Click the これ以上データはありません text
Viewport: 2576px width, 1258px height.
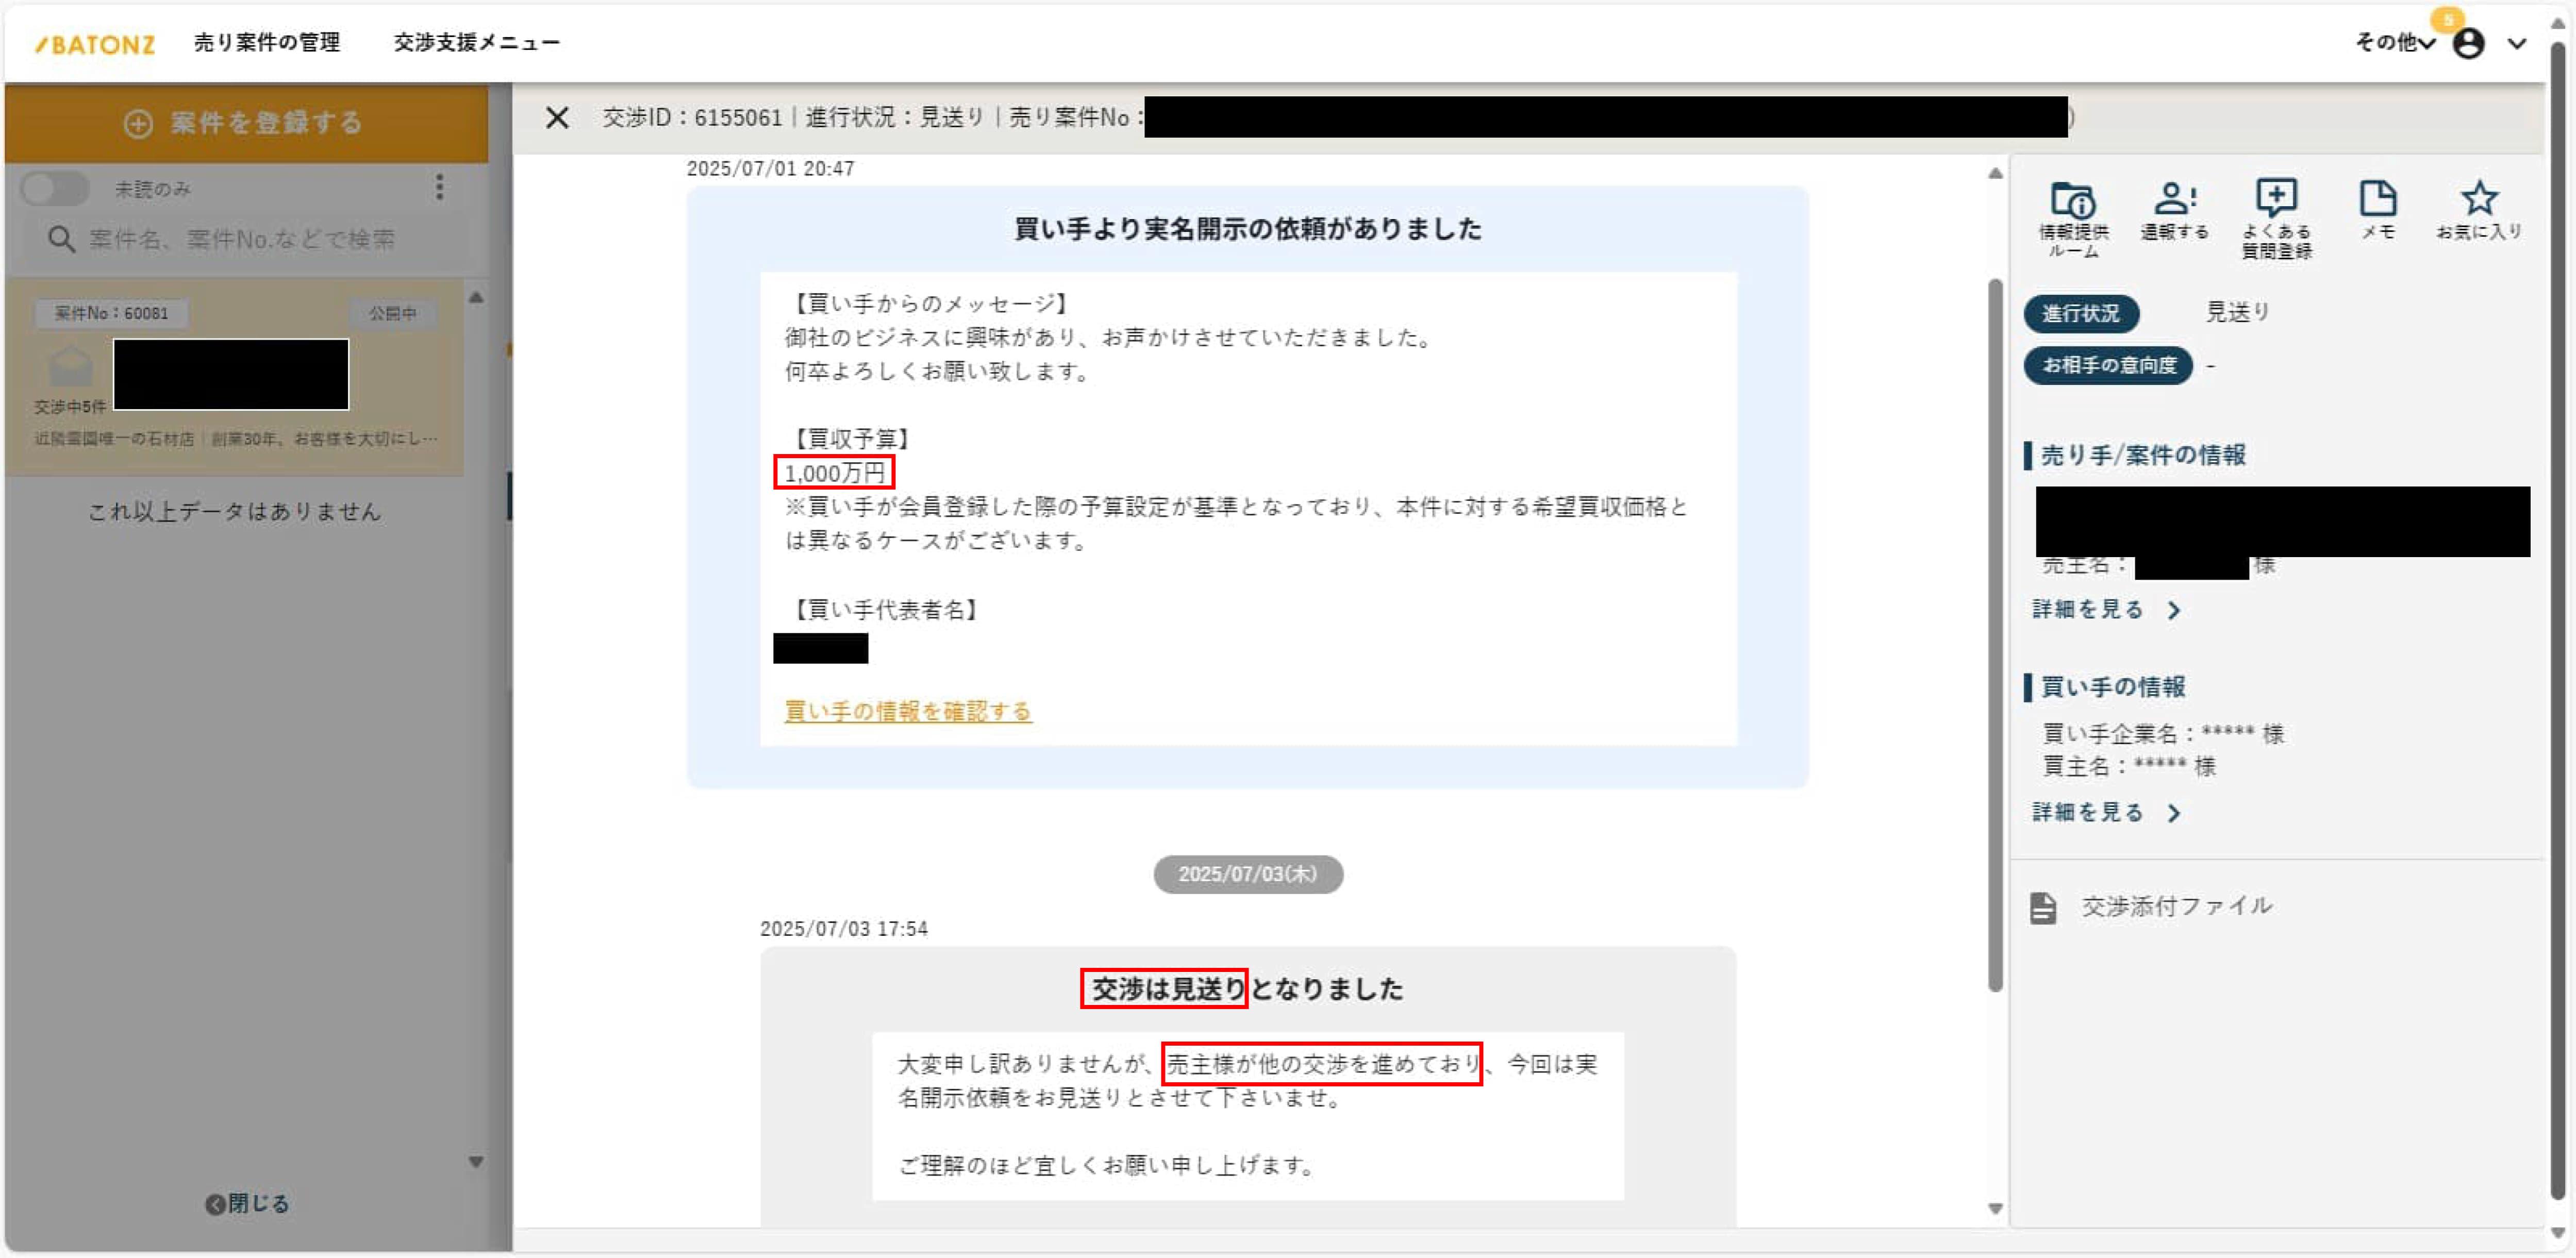pyautogui.click(x=234, y=512)
